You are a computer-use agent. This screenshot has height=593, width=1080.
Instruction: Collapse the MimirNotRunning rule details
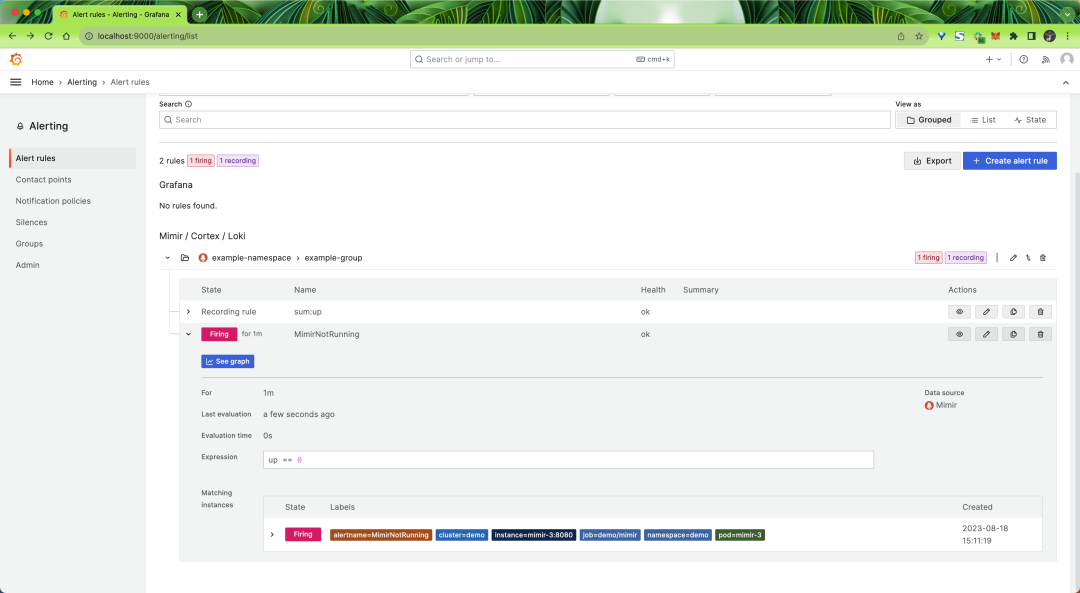(x=188, y=334)
